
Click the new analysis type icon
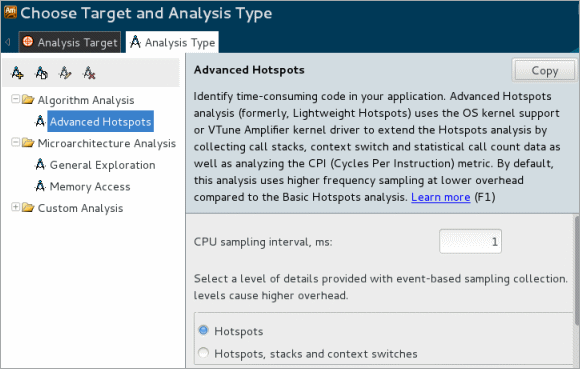coord(17,73)
